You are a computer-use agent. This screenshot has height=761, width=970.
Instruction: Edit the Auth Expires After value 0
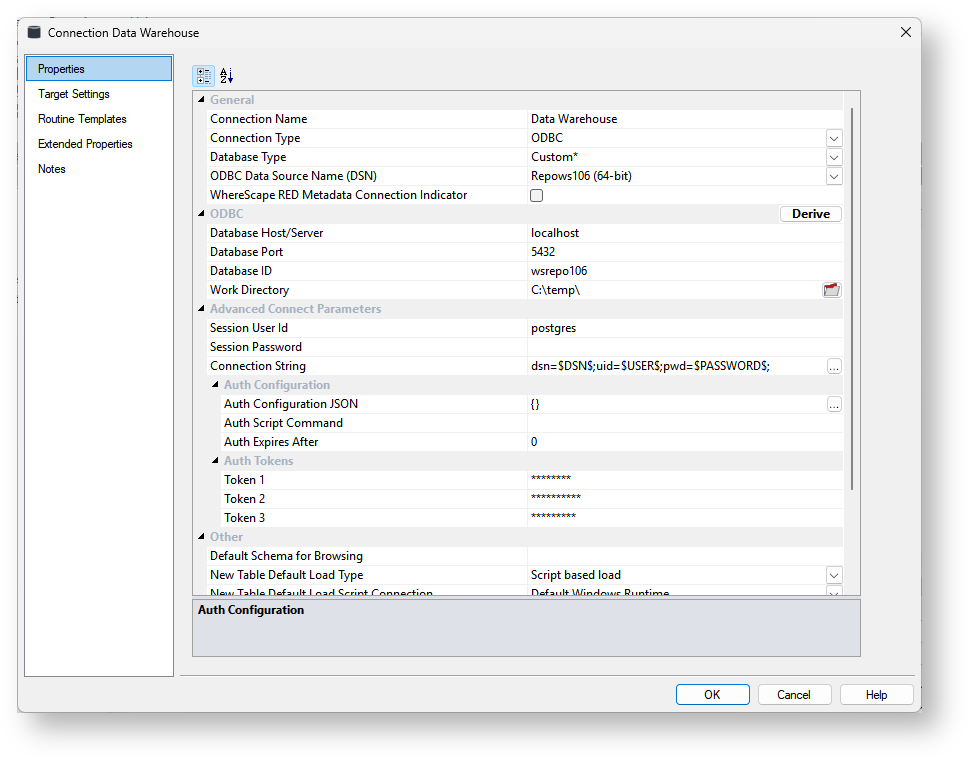coord(685,442)
